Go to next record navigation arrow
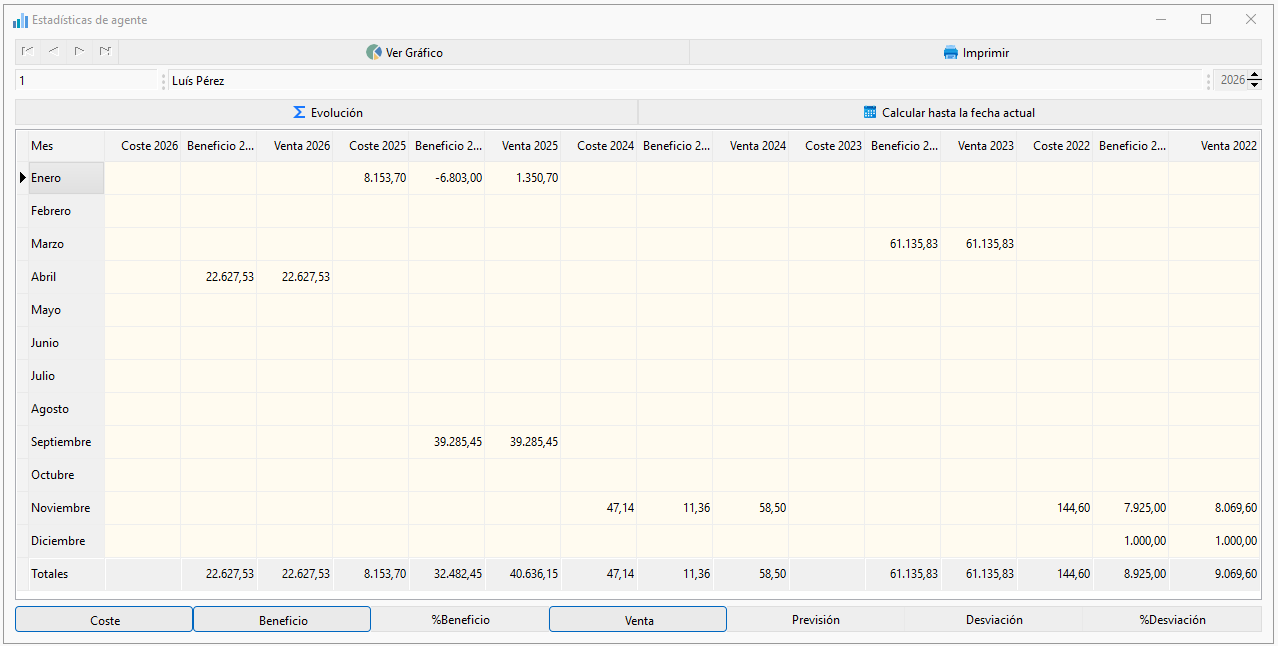The height and width of the screenshot is (646, 1278). click(80, 52)
